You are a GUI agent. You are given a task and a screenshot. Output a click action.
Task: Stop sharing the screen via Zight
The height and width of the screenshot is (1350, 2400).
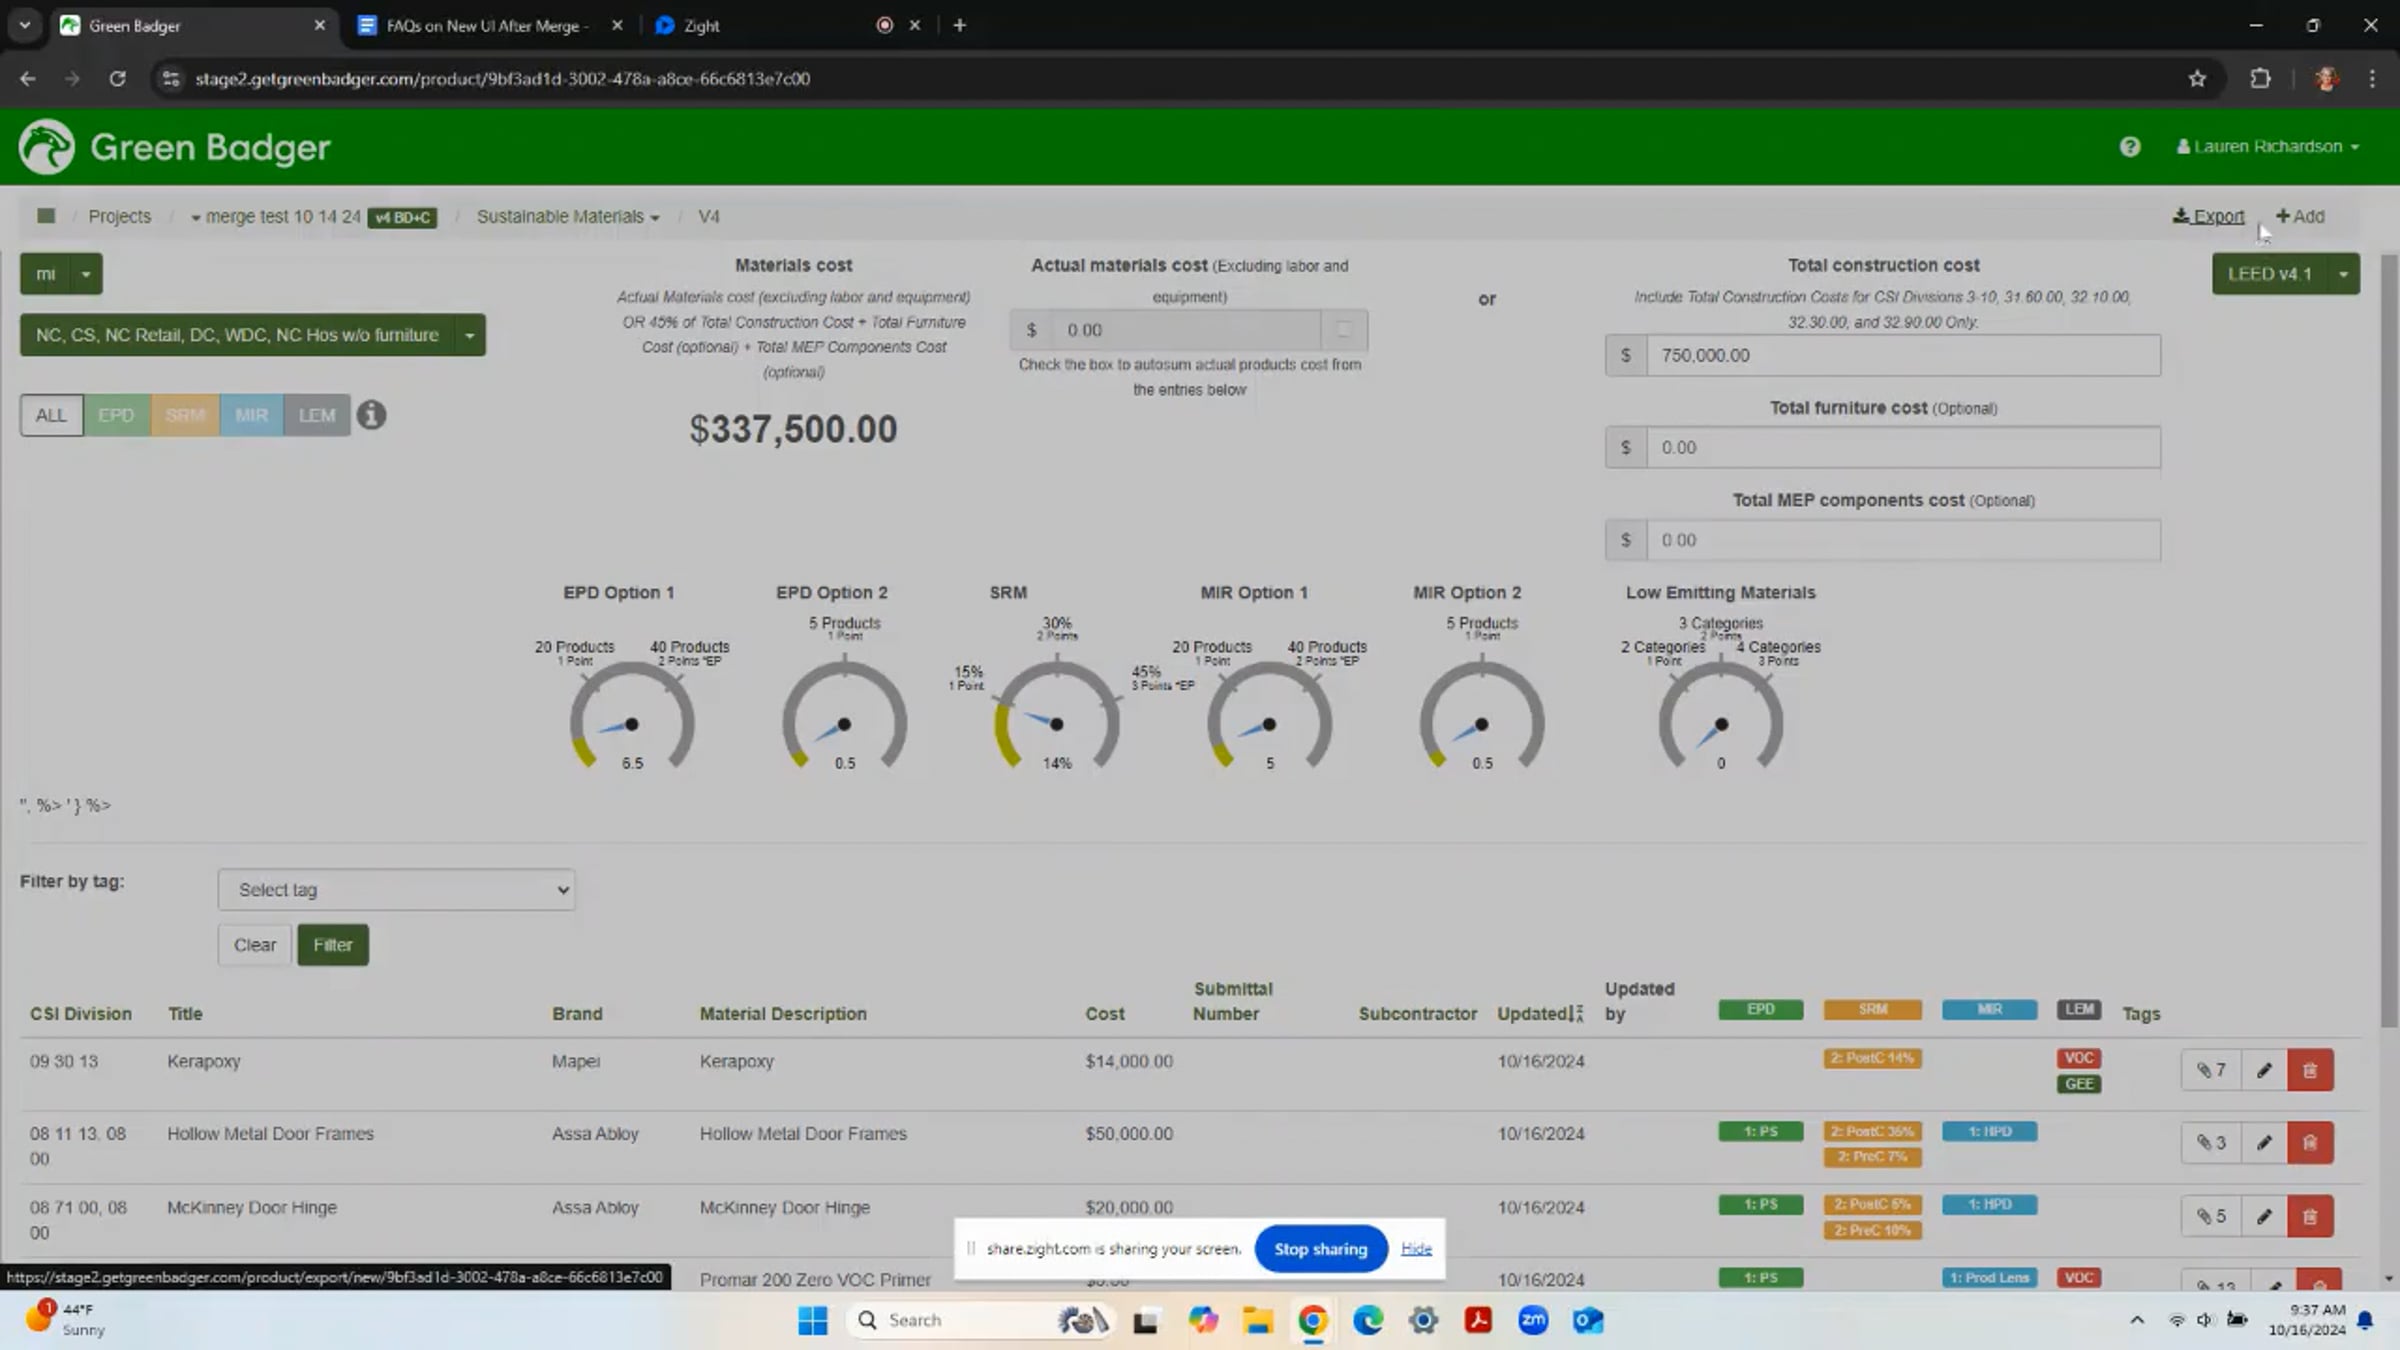point(1321,1249)
